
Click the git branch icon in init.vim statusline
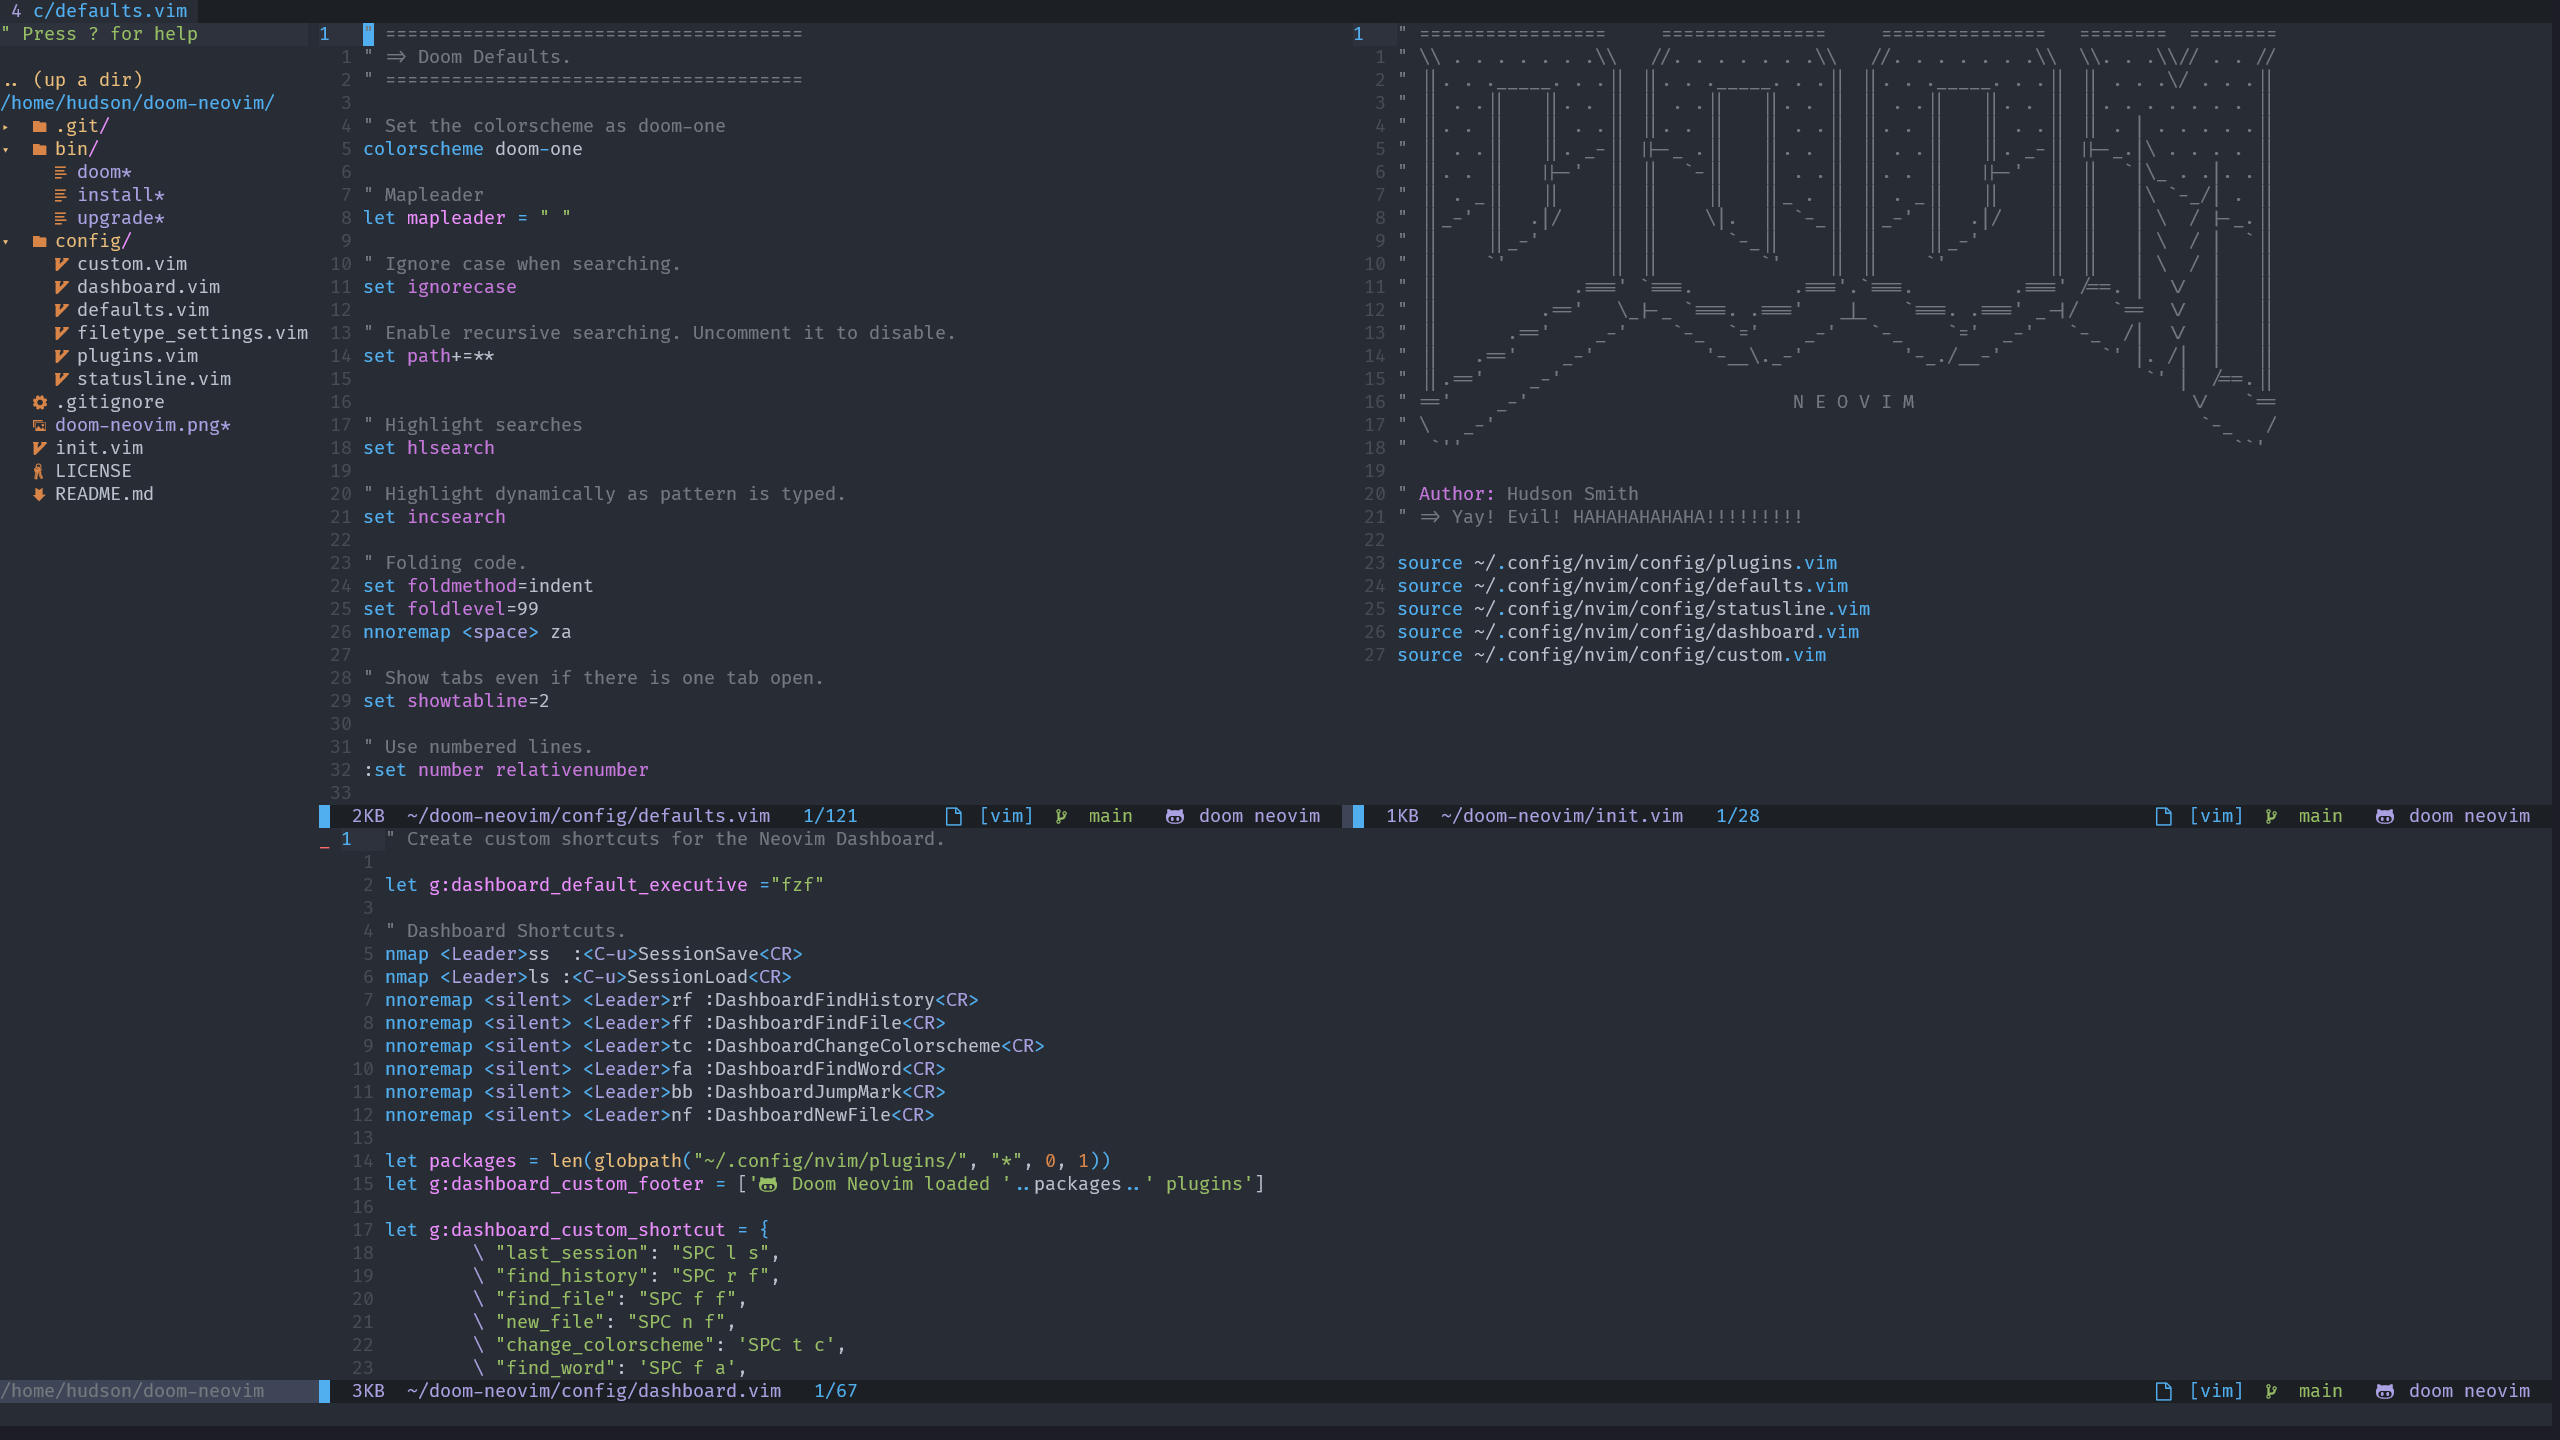2272,816
